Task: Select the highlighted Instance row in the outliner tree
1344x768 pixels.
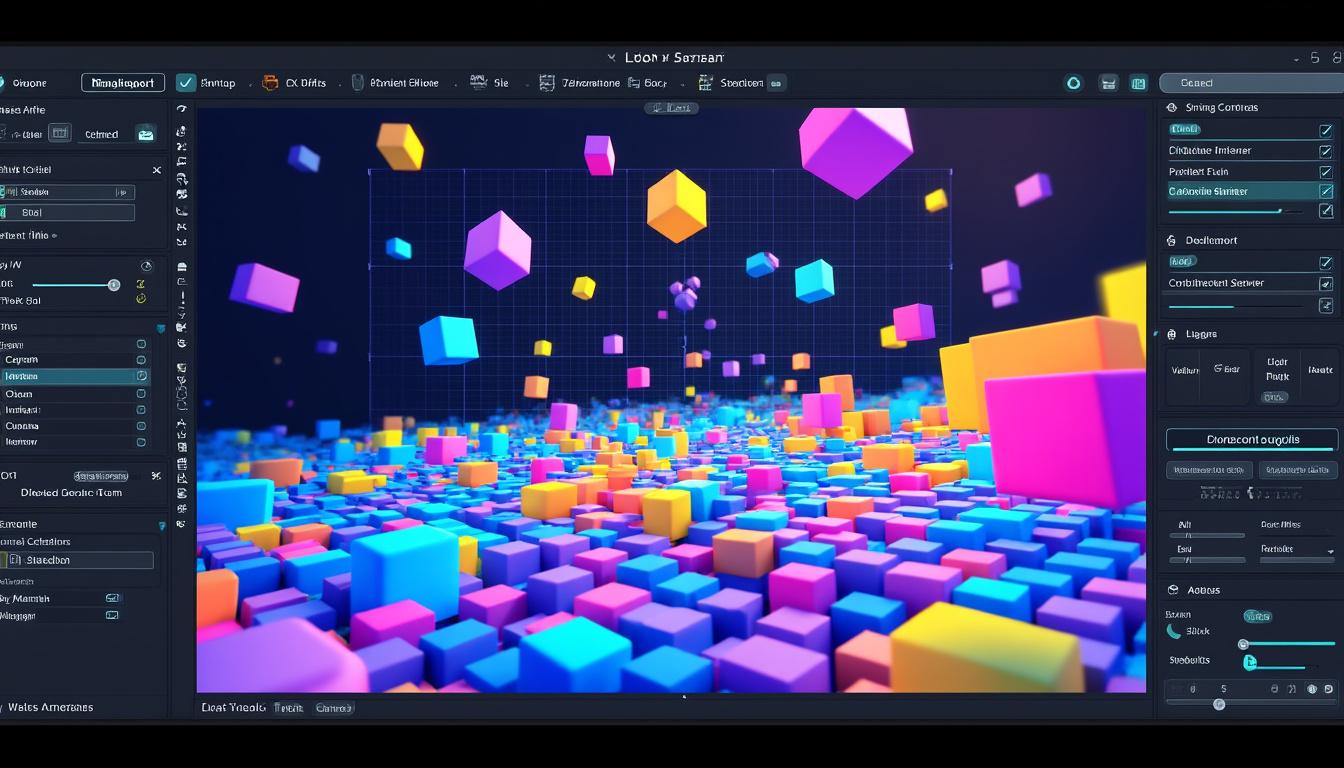Action: 70,376
